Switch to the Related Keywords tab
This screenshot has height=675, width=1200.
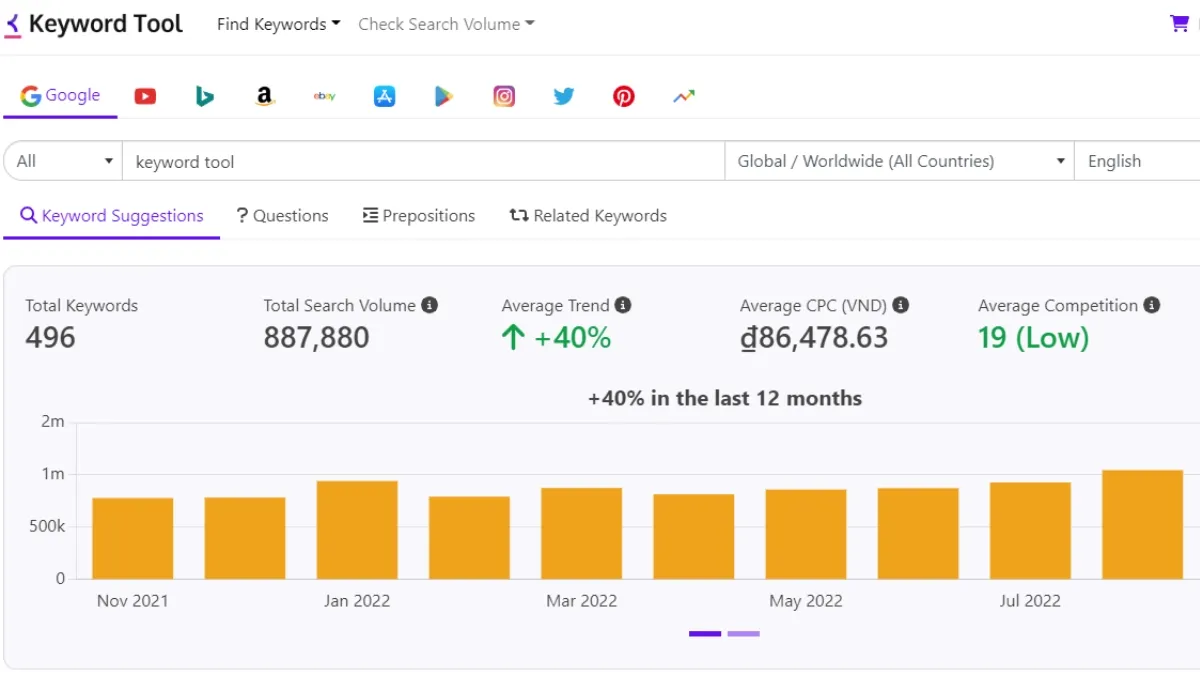pos(588,215)
